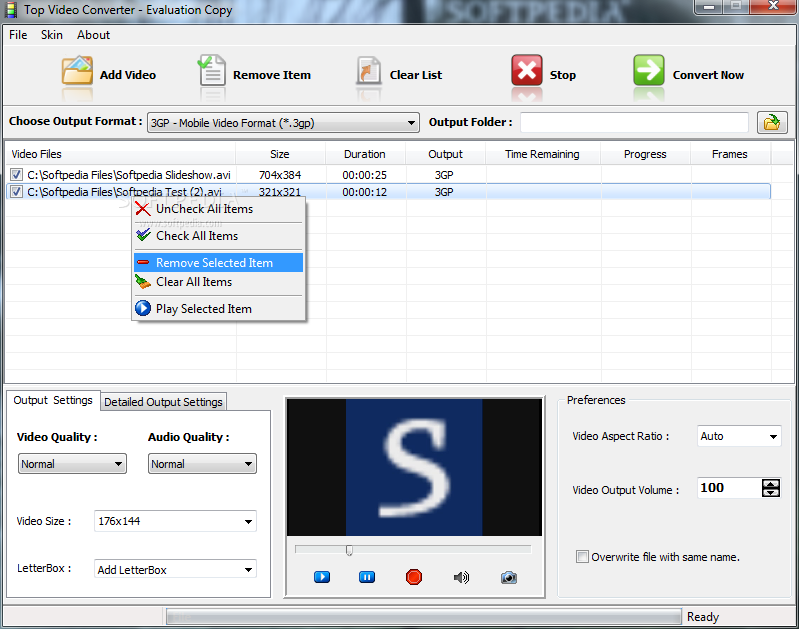
Task: Click the 00:00:25 duration cell
Action: tap(365, 175)
